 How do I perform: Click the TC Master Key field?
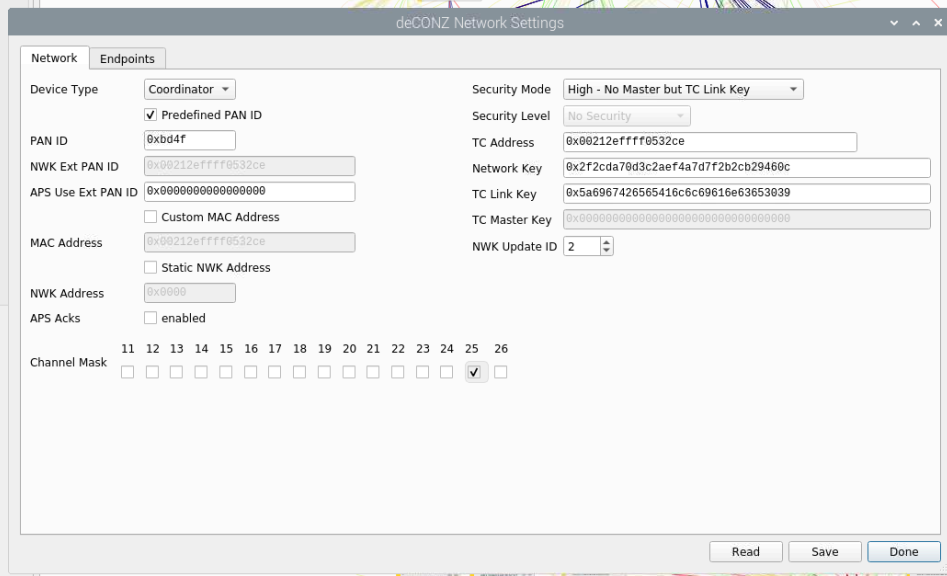click(746, 219)
